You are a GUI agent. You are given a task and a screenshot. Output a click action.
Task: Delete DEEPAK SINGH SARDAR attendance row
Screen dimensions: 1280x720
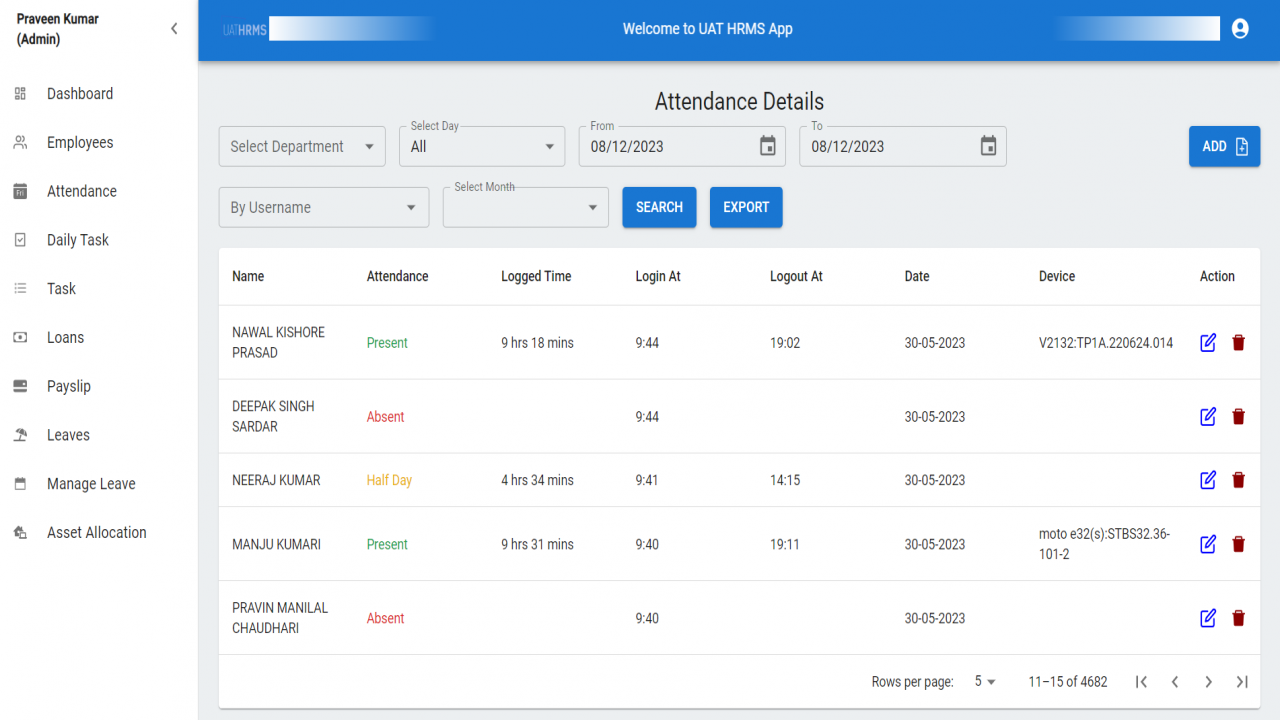(x=1239, y=417)
